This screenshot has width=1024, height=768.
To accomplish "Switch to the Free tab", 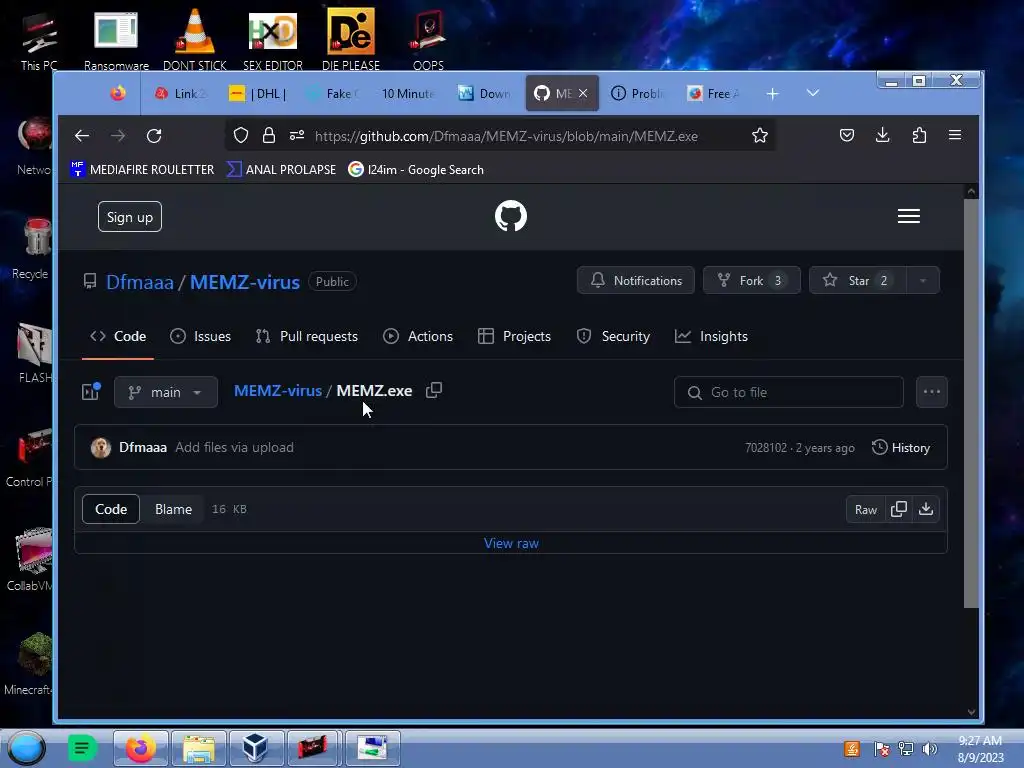I will point(713,93).
